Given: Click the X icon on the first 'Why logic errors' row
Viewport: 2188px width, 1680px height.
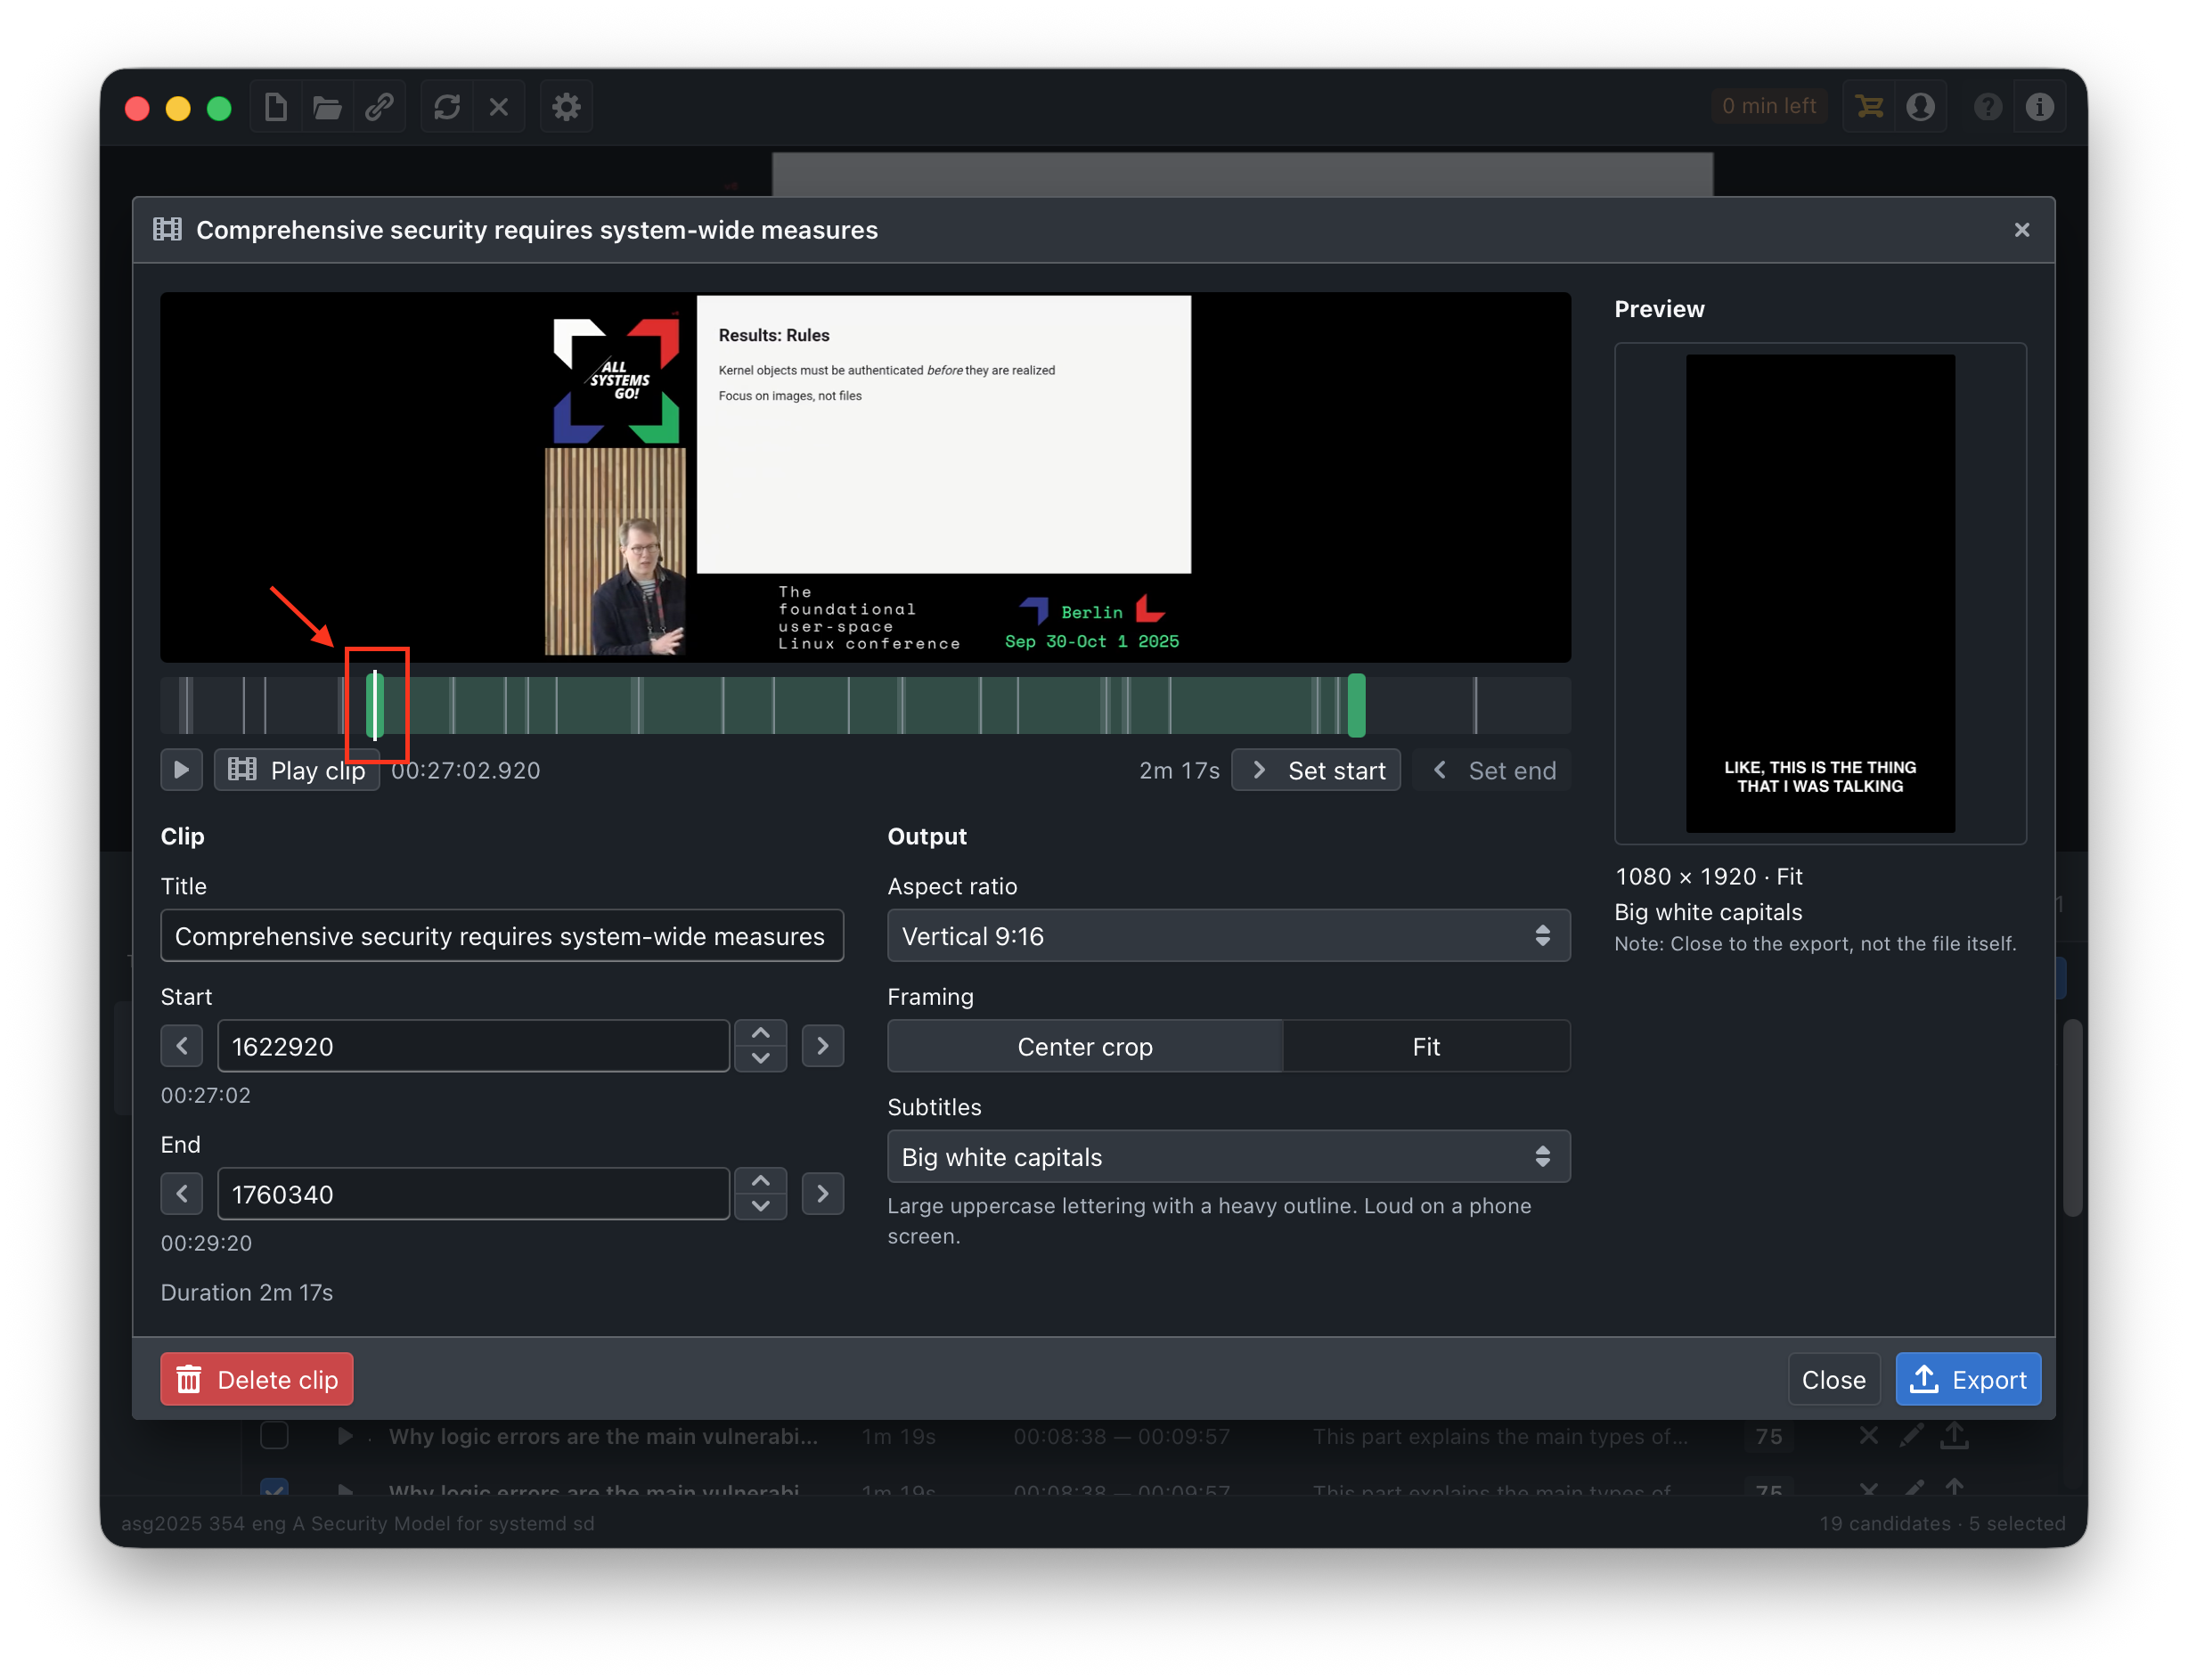Looking at the screenshot, I should tap(1868, 1436).
